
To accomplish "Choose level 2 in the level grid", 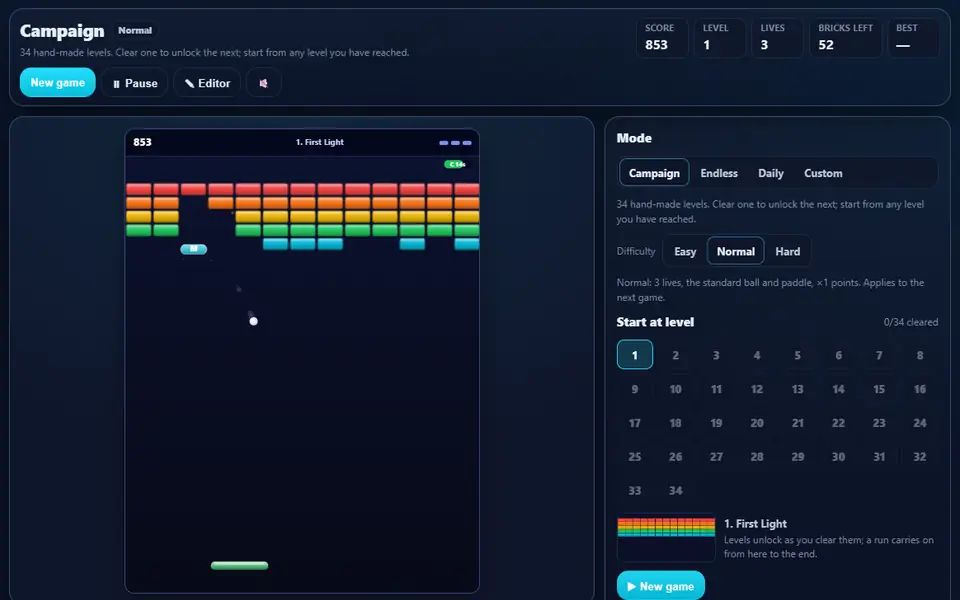I will pyautogui.click(x=675, y=354).
